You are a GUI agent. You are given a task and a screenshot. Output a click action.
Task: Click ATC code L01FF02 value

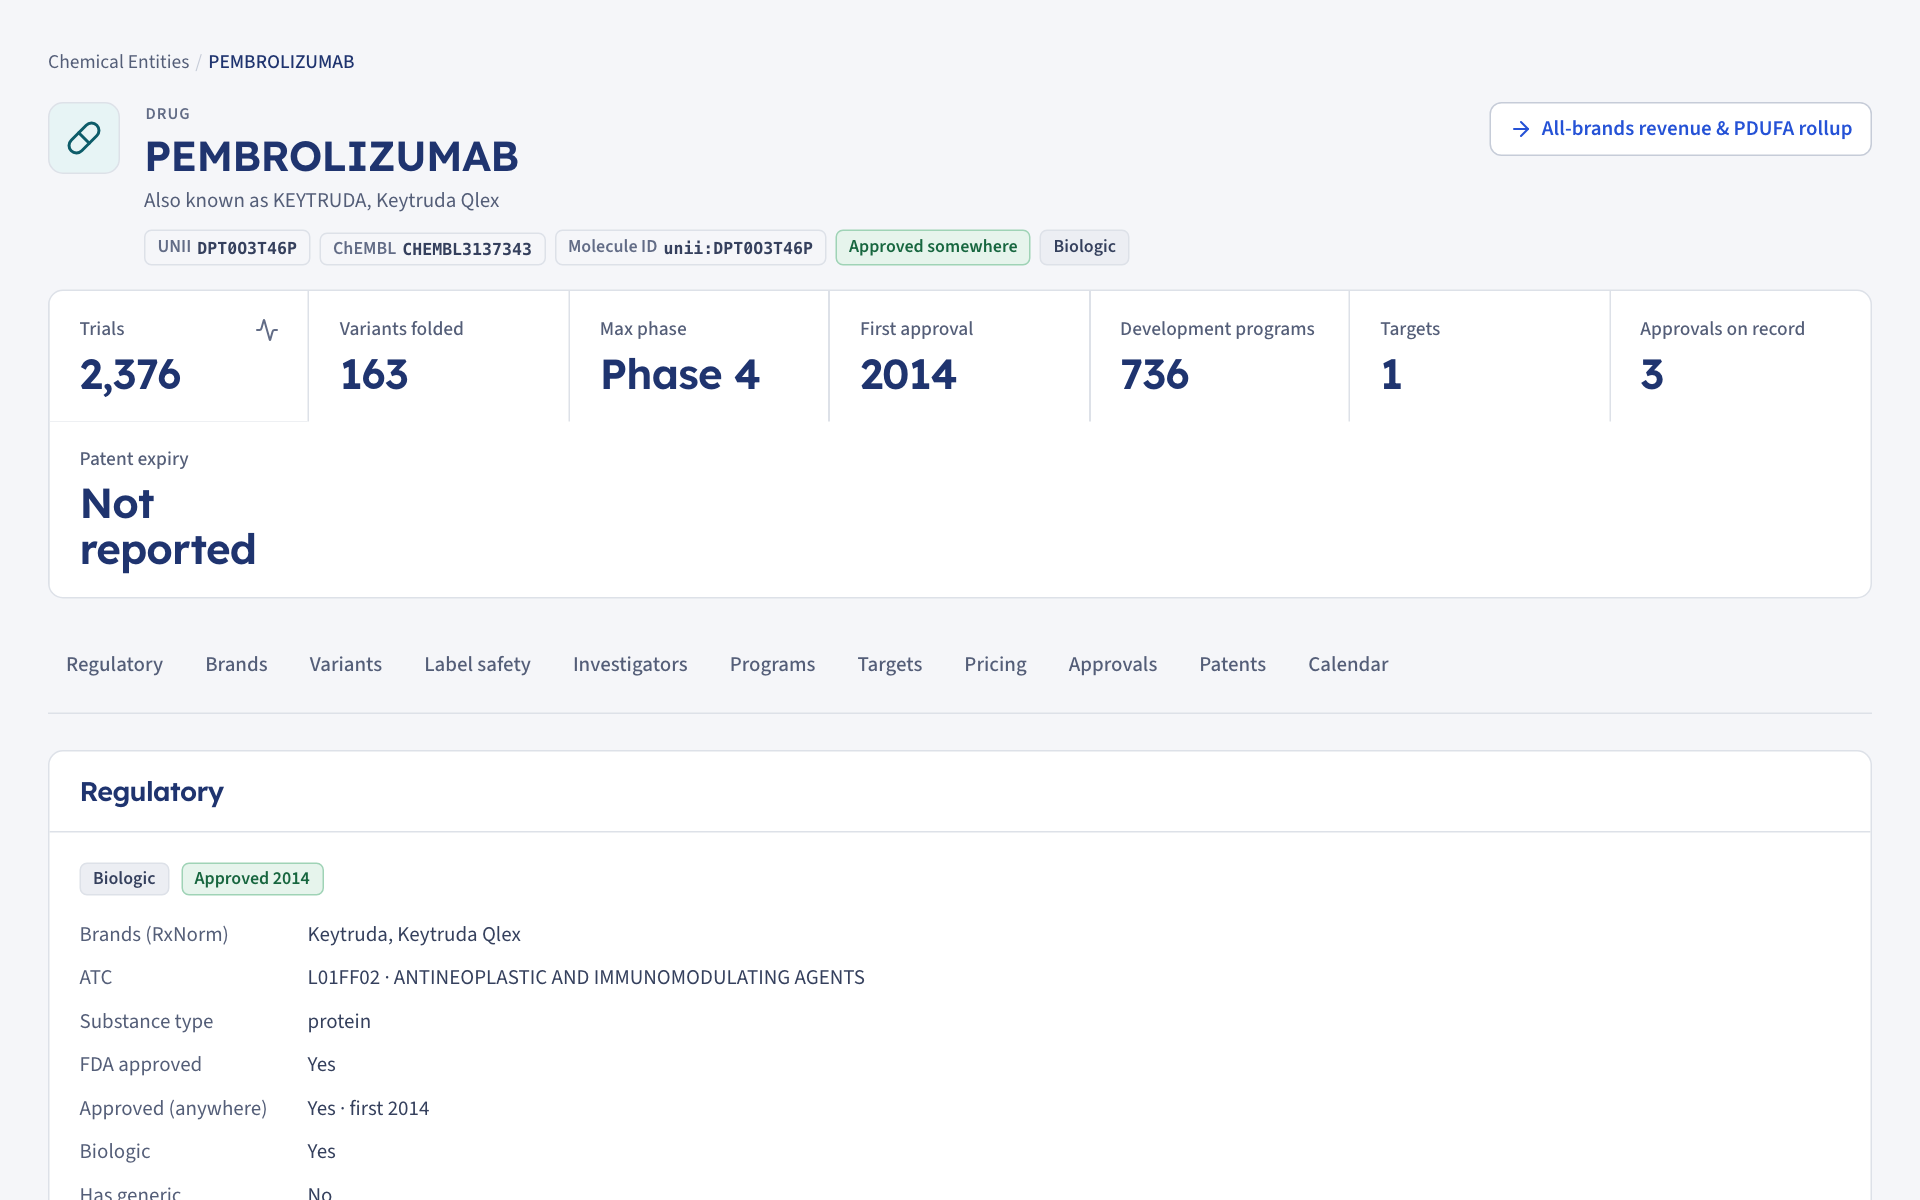[x=586, y=978]
